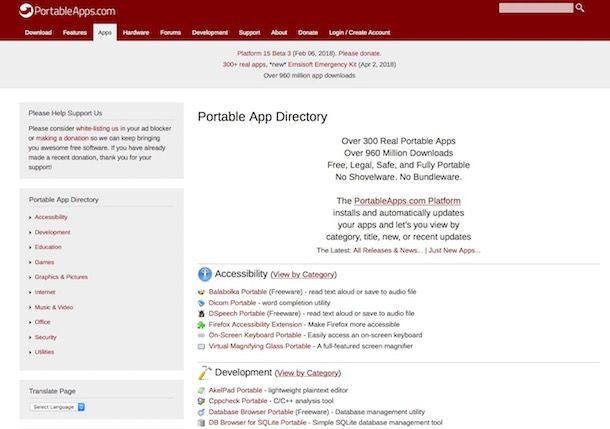Click the Database Browser Portable icon
The width and height of the screenshot is (610, 429).
point(201,412)
